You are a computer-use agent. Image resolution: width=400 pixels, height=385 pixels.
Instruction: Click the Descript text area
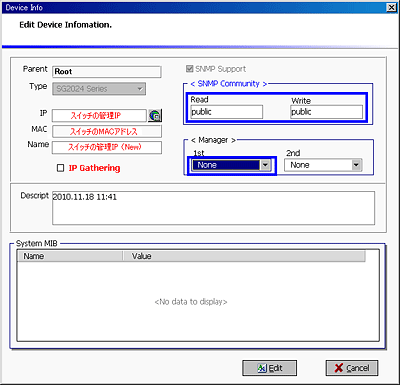pos(213,208)
